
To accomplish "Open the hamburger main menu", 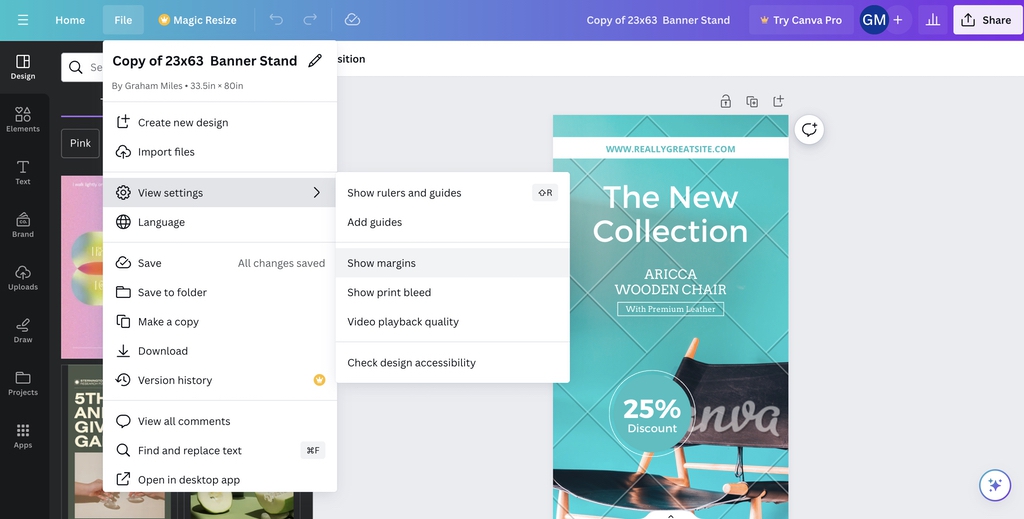I will pos(23,20).
